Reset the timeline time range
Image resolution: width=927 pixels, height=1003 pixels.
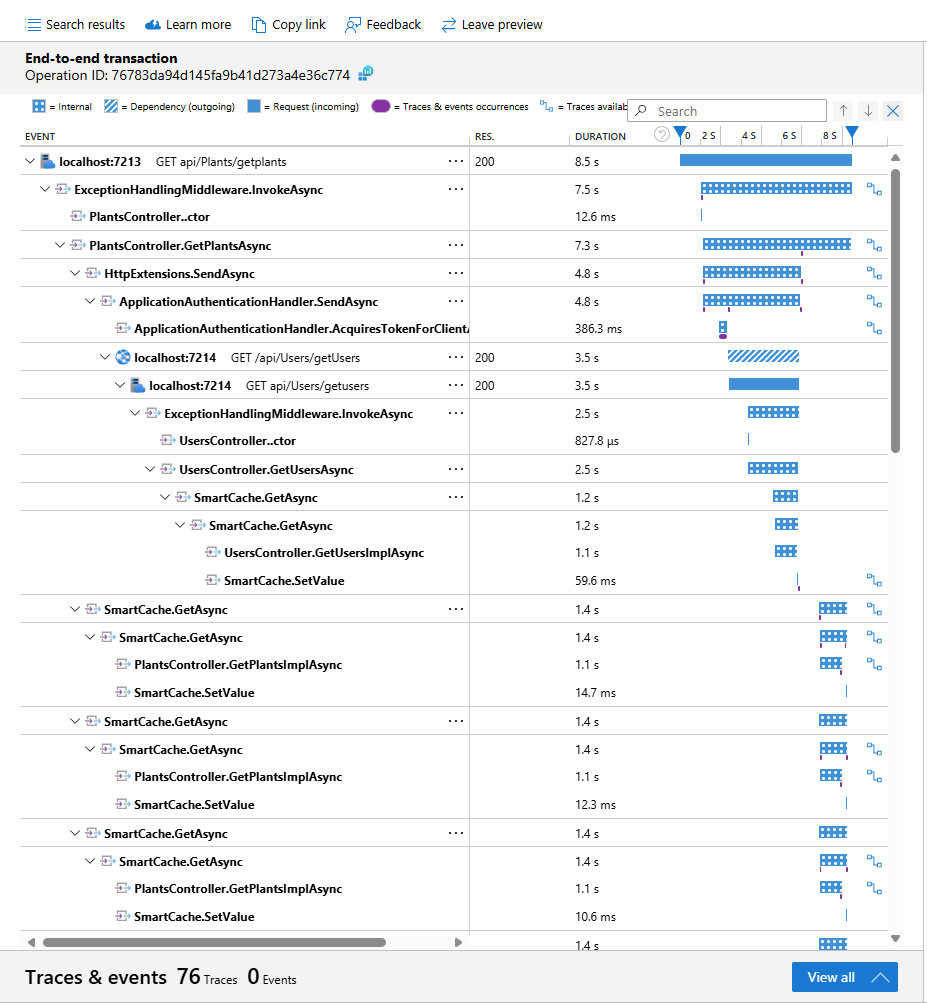[x=661, y=135]
